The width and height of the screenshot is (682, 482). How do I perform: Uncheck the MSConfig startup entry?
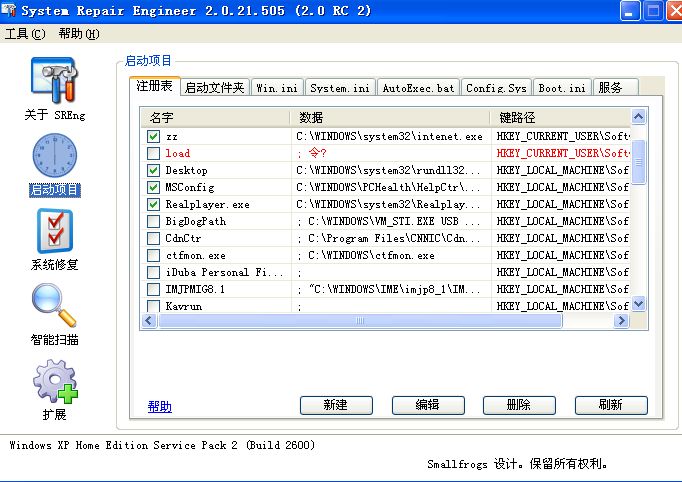(153, 187)
